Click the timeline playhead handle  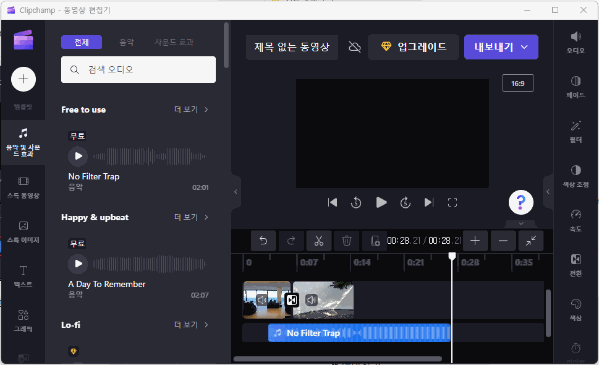tap(452, 256)
